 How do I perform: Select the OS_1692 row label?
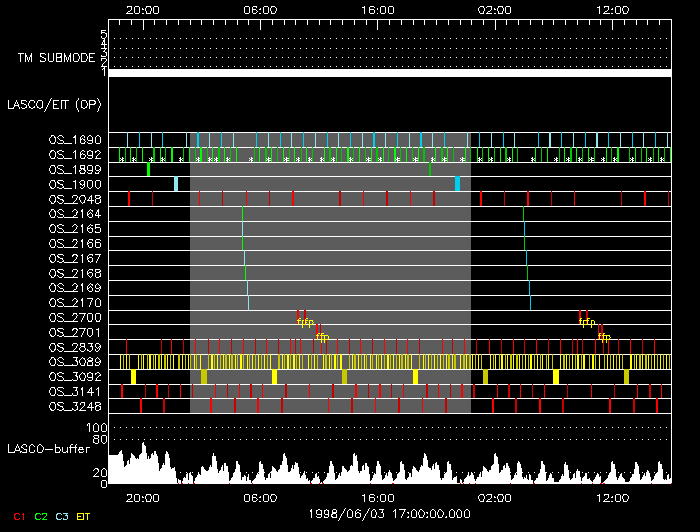click(75, 155)
